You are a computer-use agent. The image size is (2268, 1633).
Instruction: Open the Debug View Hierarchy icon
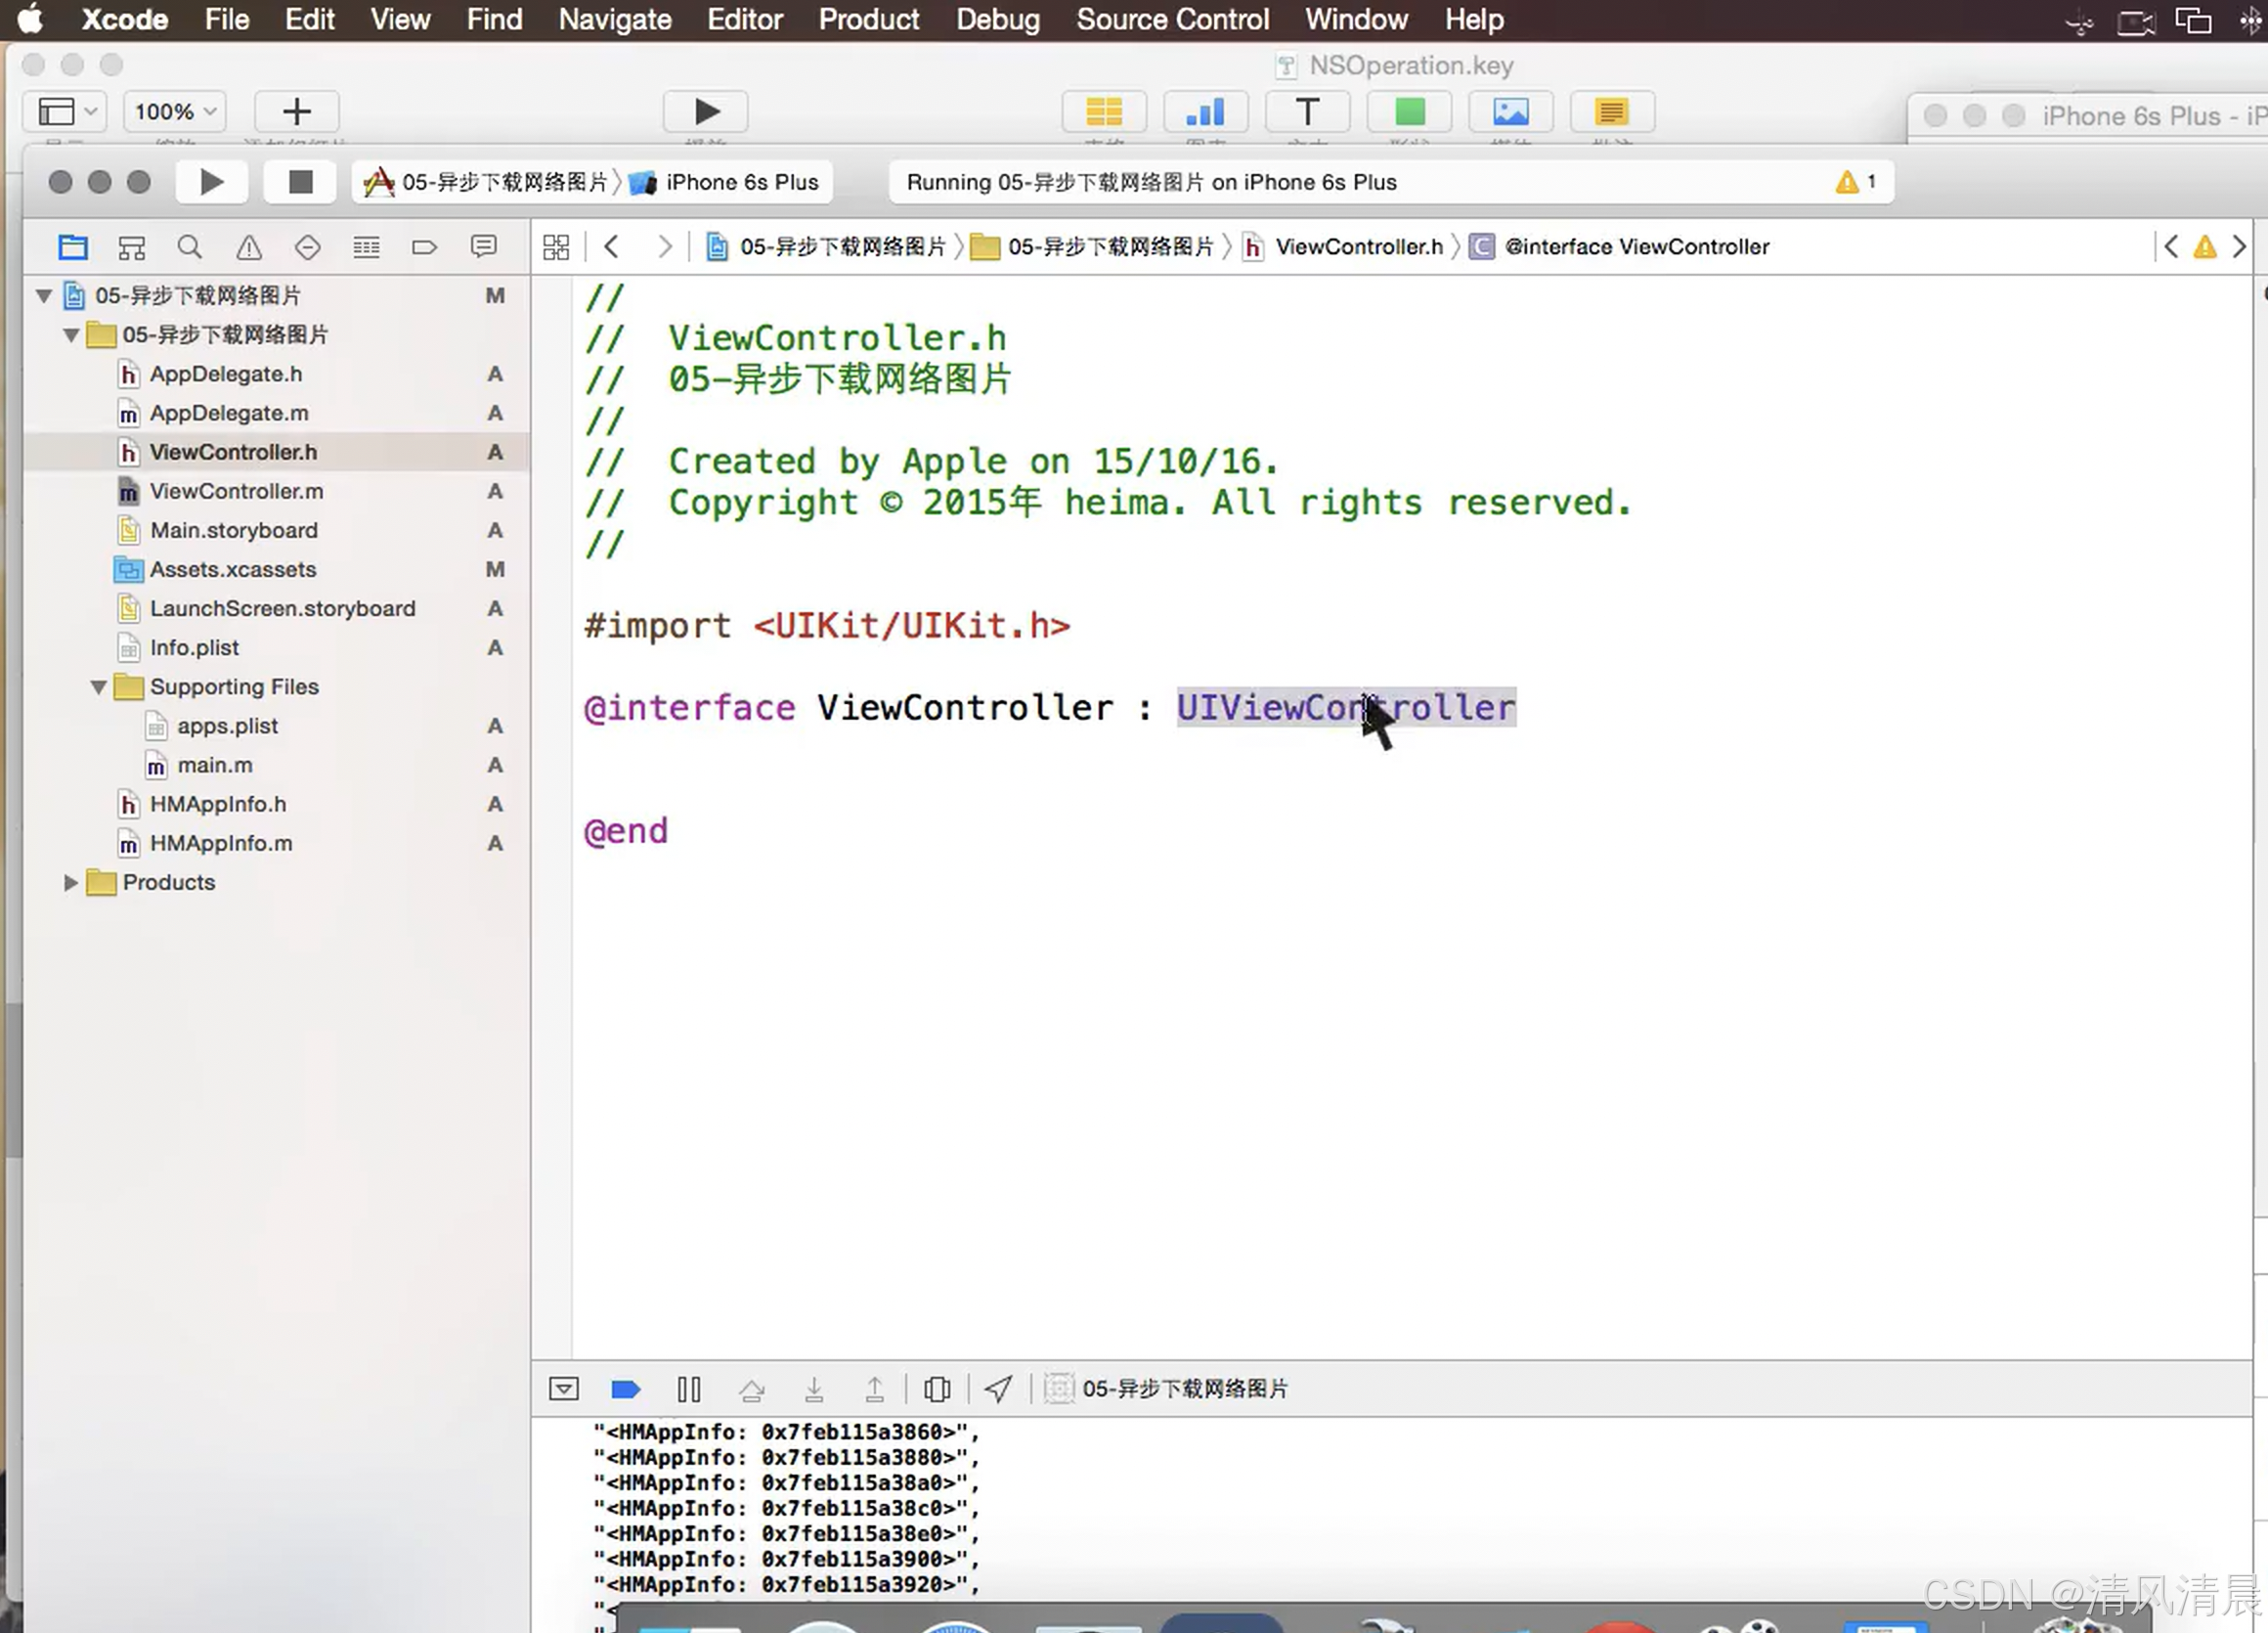[937, 1389]
